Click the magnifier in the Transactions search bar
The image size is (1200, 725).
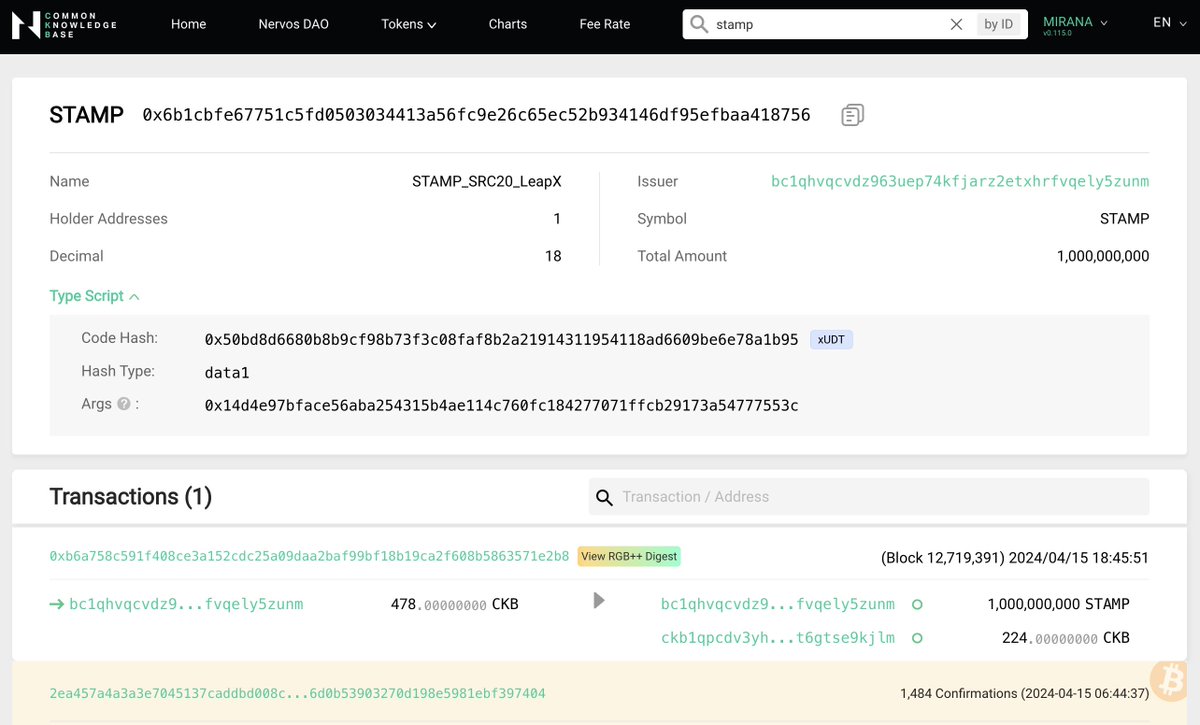pyautogui.click(x=604, y=496)
